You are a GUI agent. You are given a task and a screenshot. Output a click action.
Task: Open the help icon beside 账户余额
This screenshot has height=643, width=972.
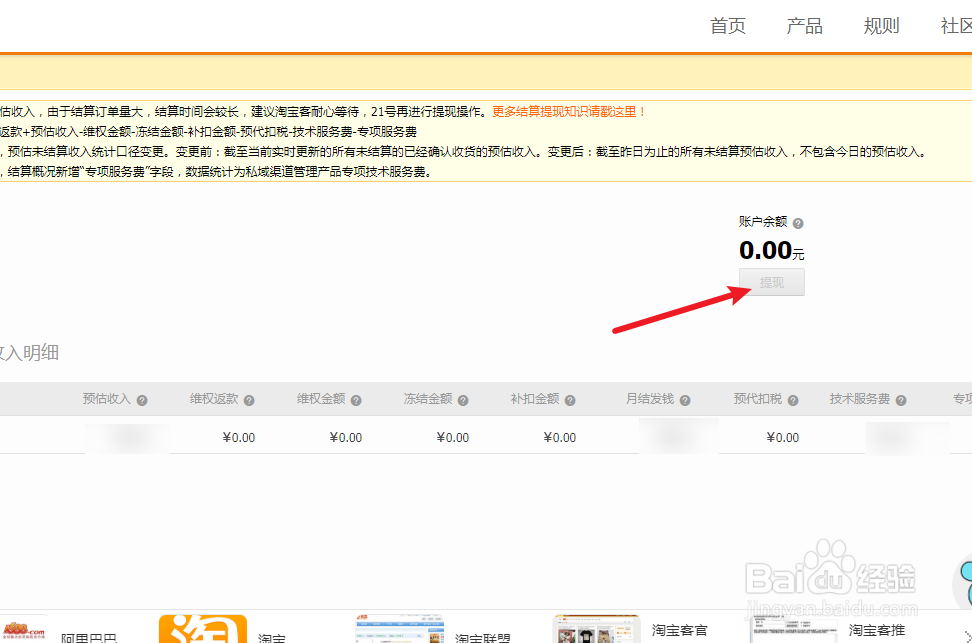pyautogui.click(x=797, y=221)
